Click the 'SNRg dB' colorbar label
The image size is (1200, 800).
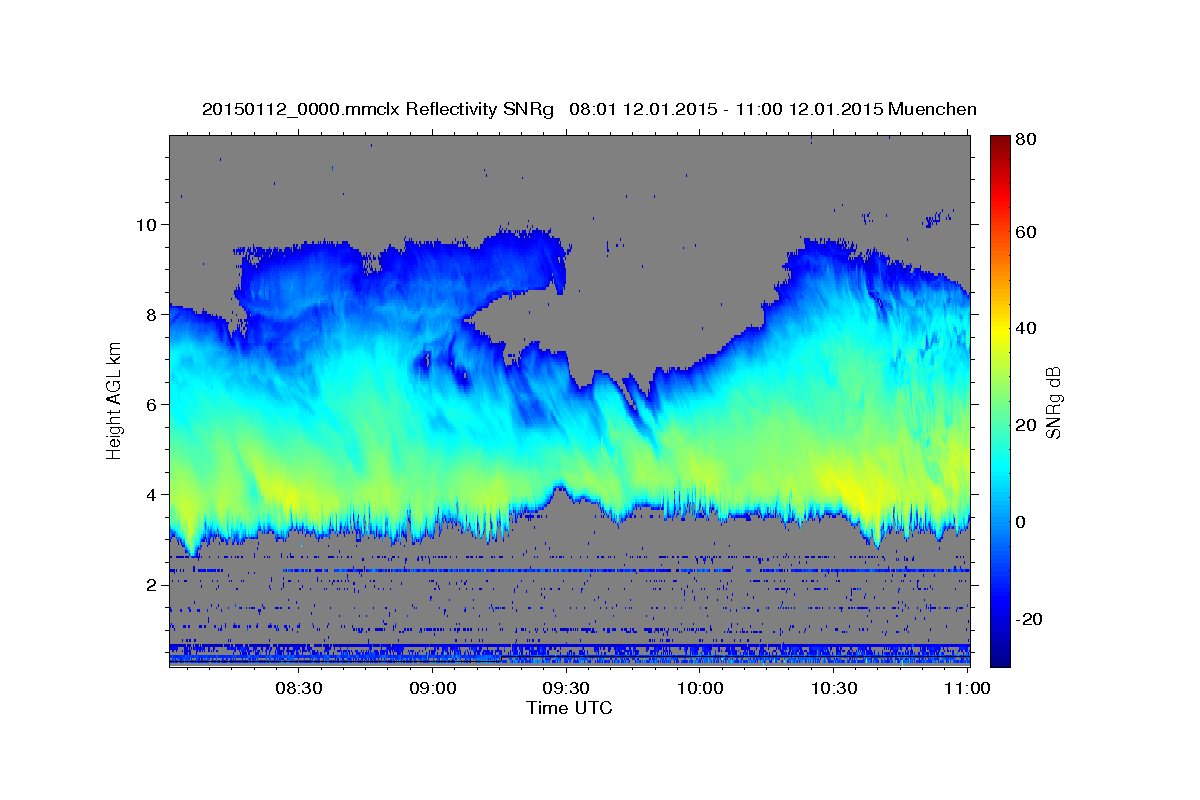coord(1052,402)
